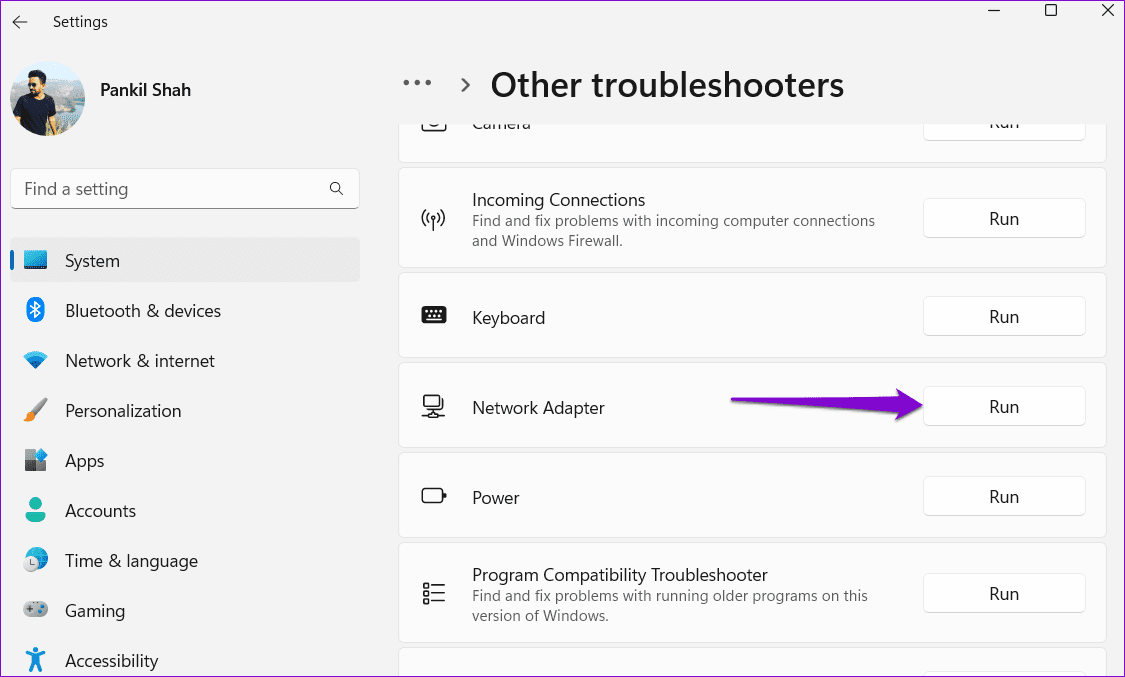Open Network & internet settings

click(x=139, y=361)
